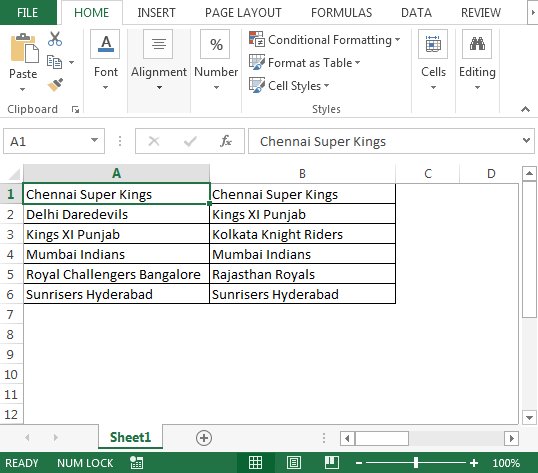The height and width of the screenshot is (473, 538).
Task: Open Cell Styles dropdown
Action: [326, 85]
